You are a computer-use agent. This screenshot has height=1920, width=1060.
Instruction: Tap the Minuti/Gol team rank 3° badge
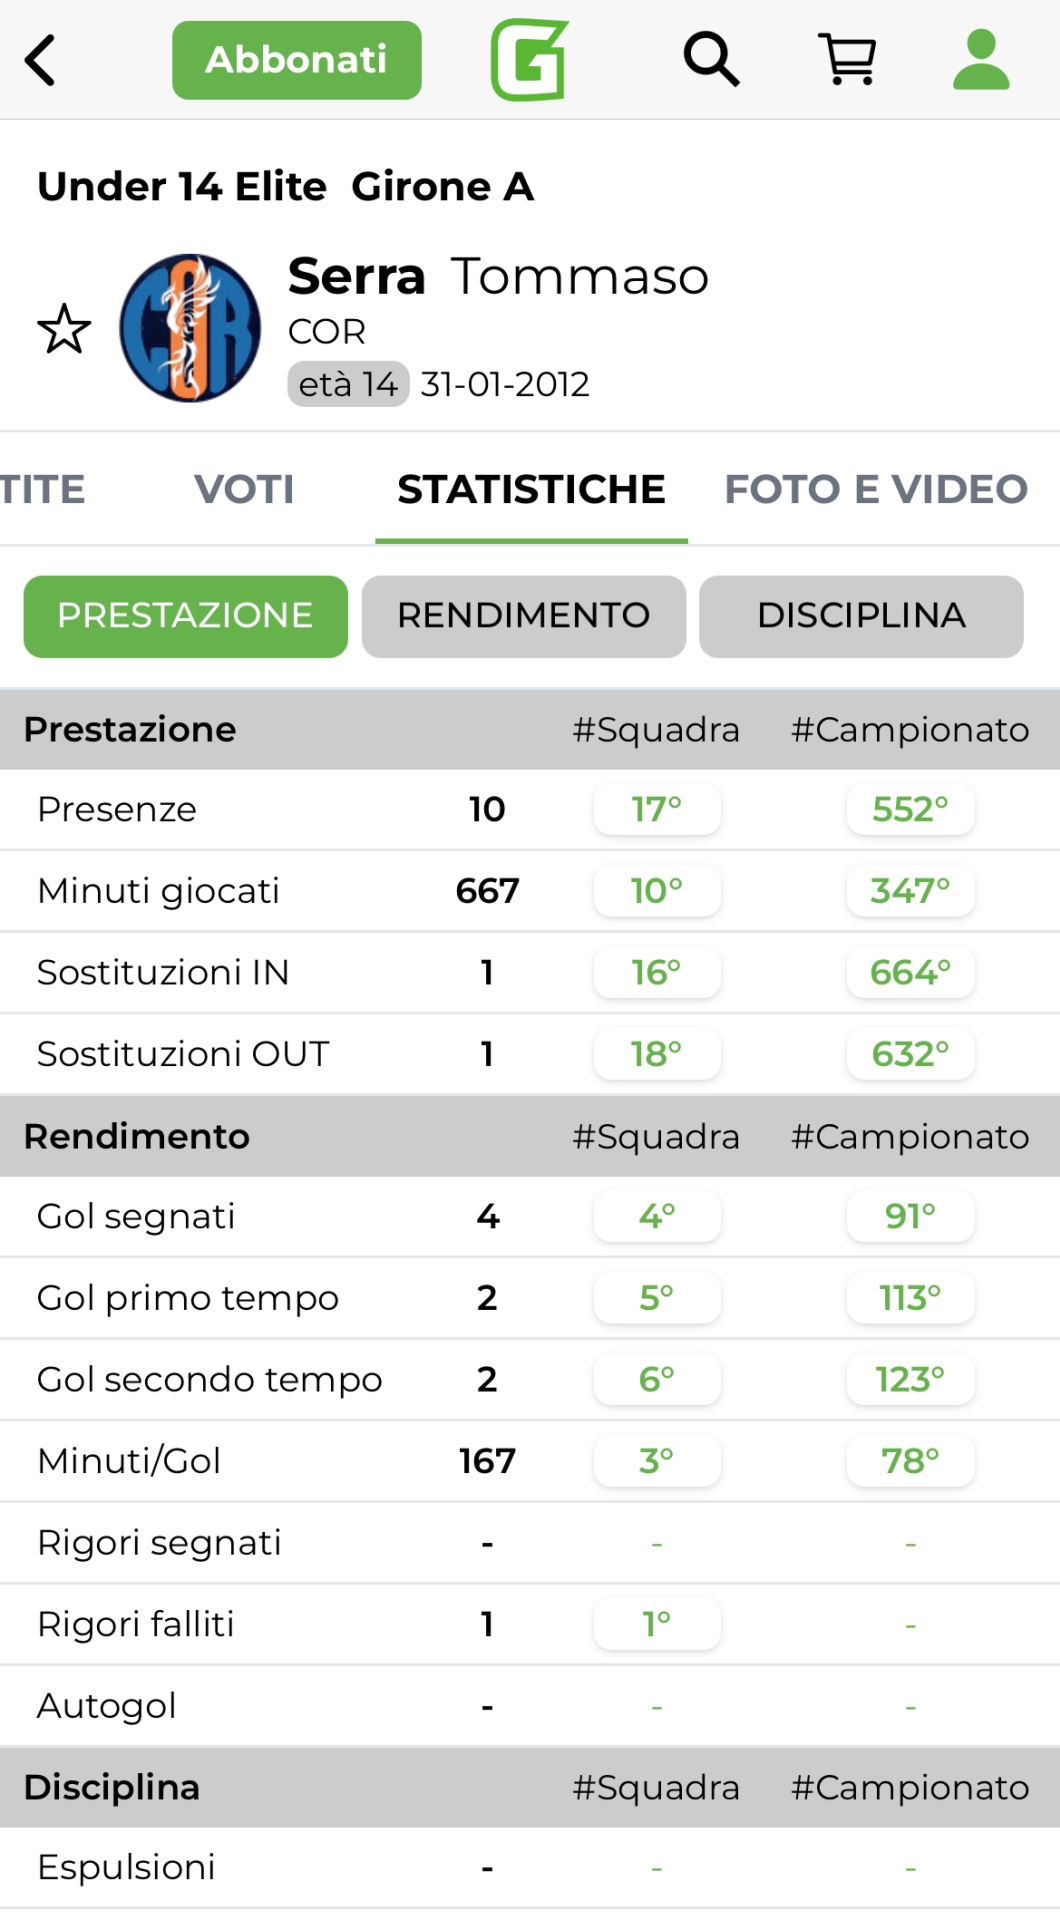click(656, 1461)
